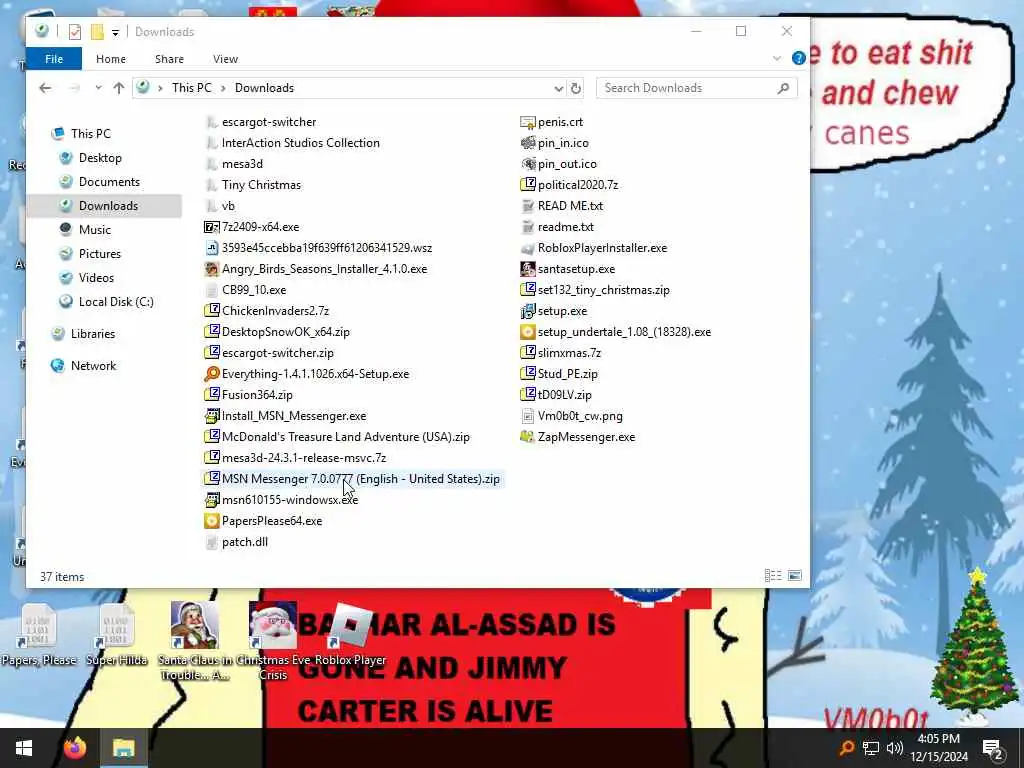
Task: Expand the address bar history dropdown
Action: pyautogui.click(x=558, y=88)
